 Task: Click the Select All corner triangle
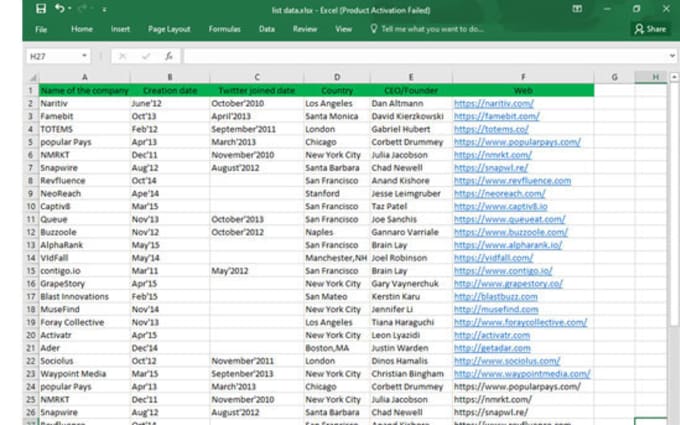pos(33,78)
